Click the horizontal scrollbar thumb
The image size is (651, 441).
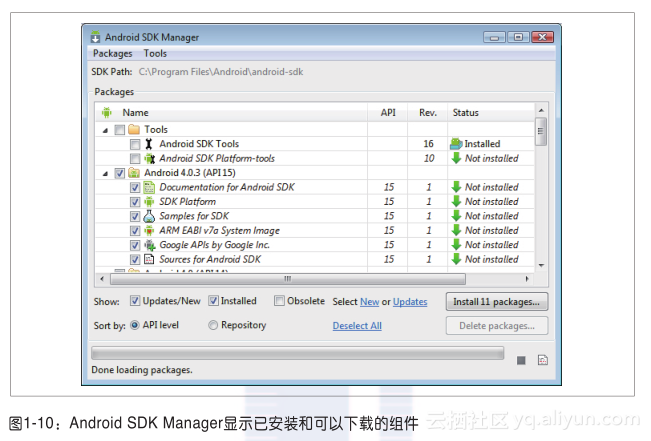pyautogui.click(x=288, y=279)
